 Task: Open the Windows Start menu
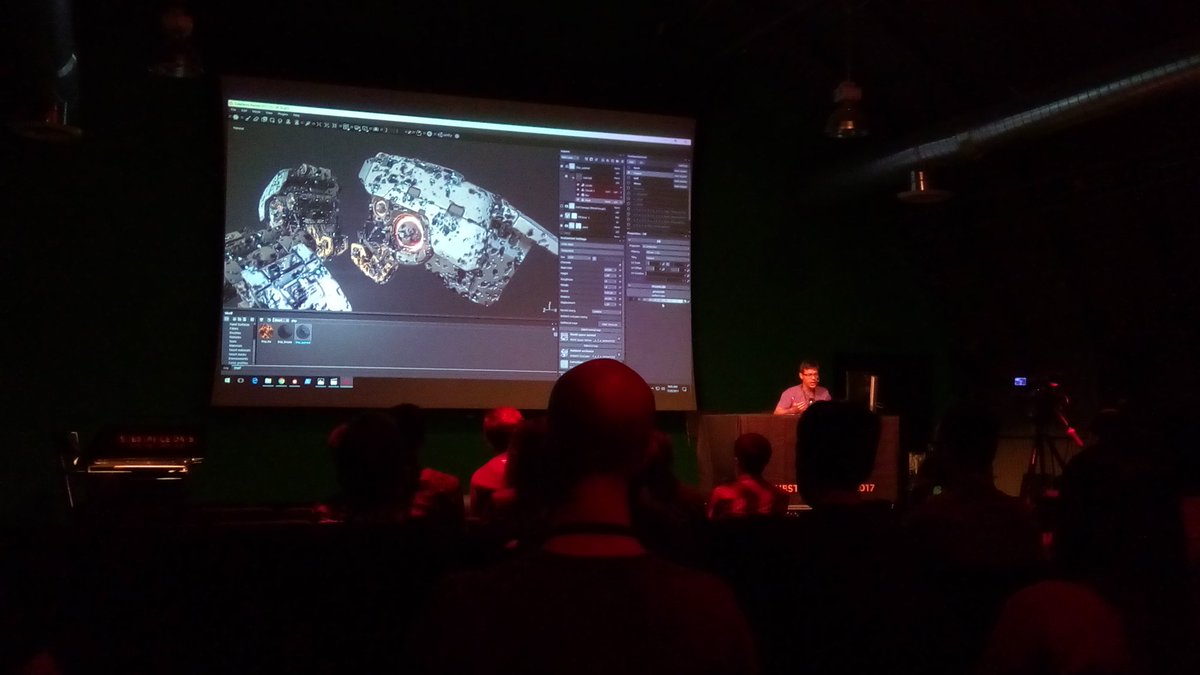(x=228, y=381)
